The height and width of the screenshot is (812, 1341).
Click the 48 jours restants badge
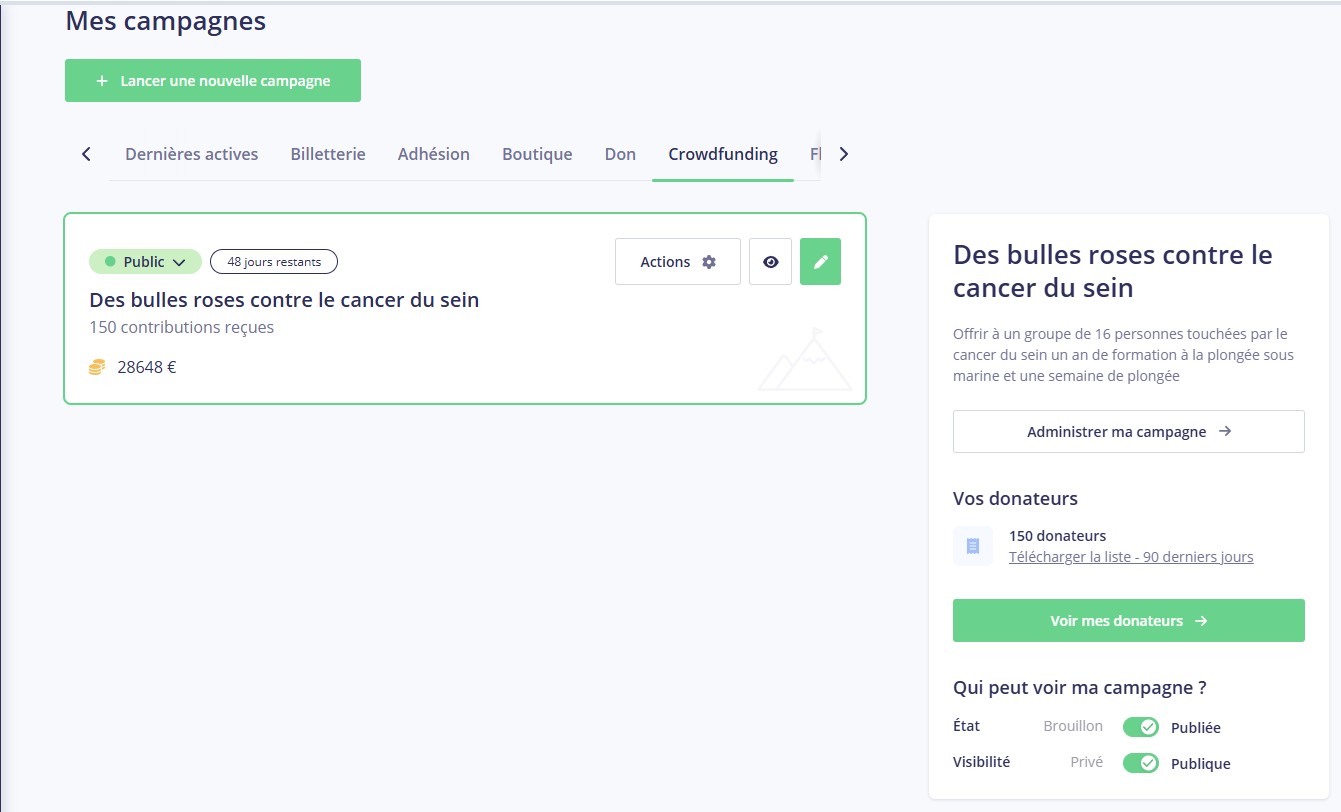pyautogui.click(x=274, y=262)
